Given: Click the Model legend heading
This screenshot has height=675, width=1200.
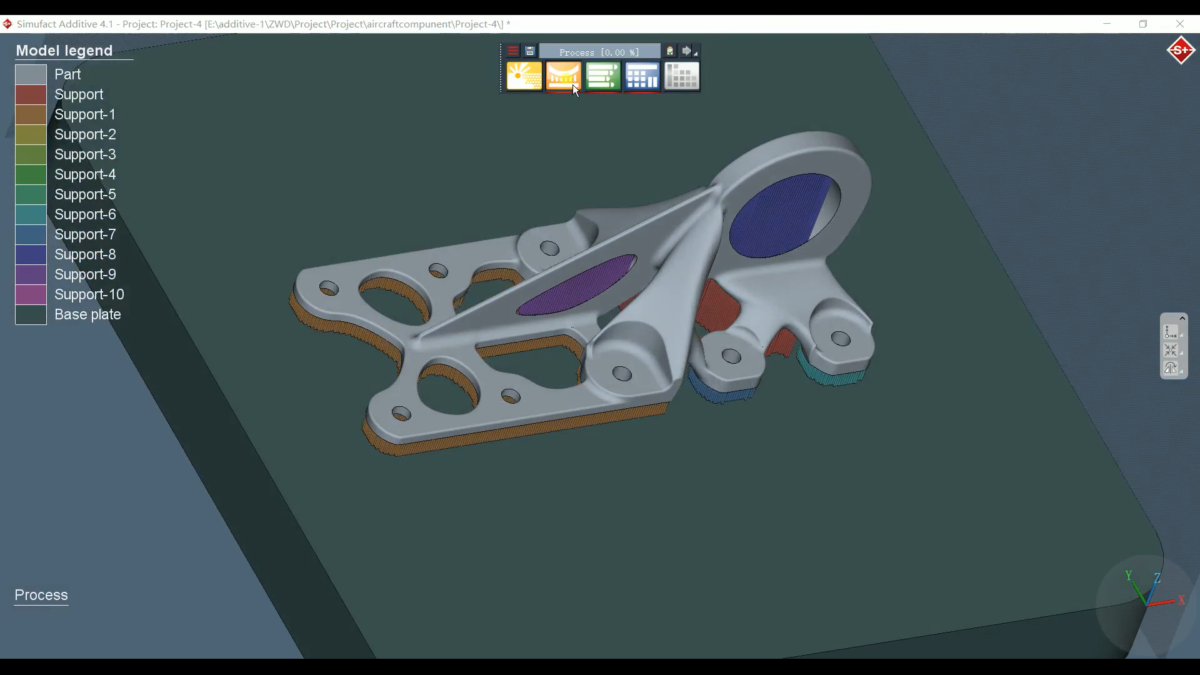Looking at the screenshot, I should pos(64,51).
